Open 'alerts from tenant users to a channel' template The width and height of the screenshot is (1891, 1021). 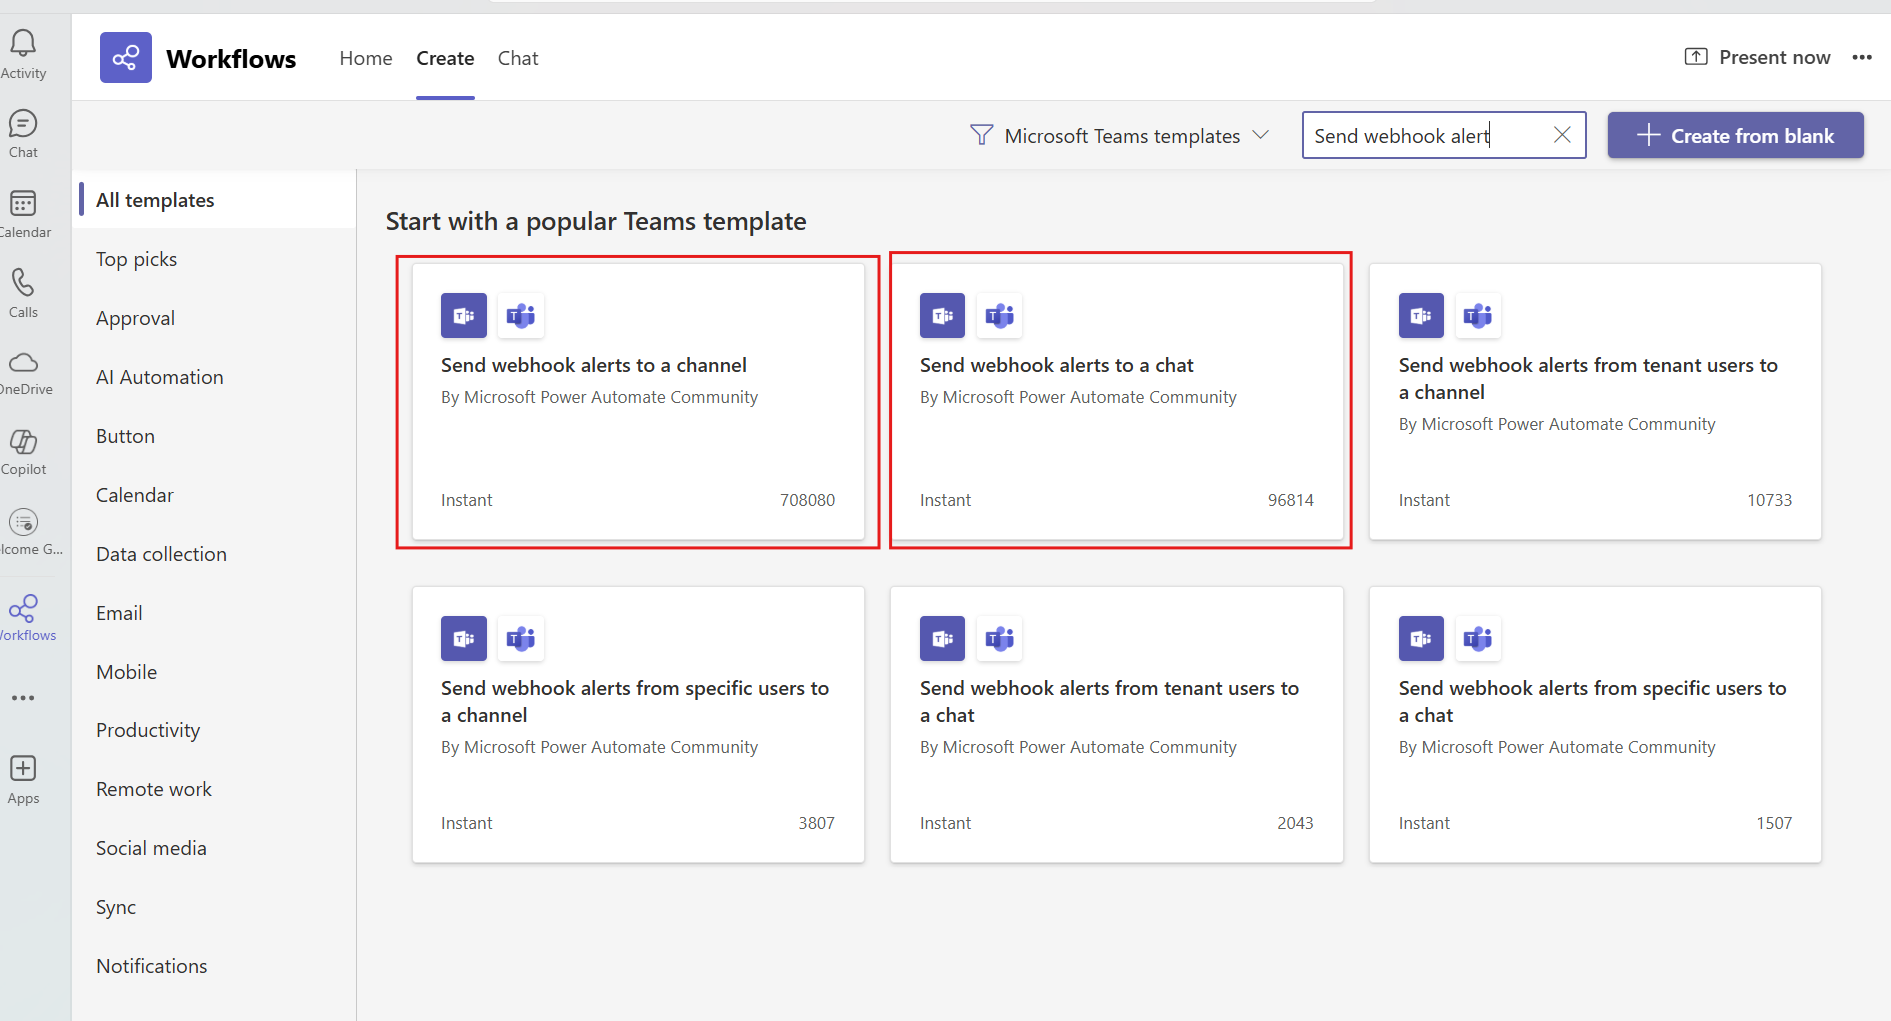[x=1595, y=401]
